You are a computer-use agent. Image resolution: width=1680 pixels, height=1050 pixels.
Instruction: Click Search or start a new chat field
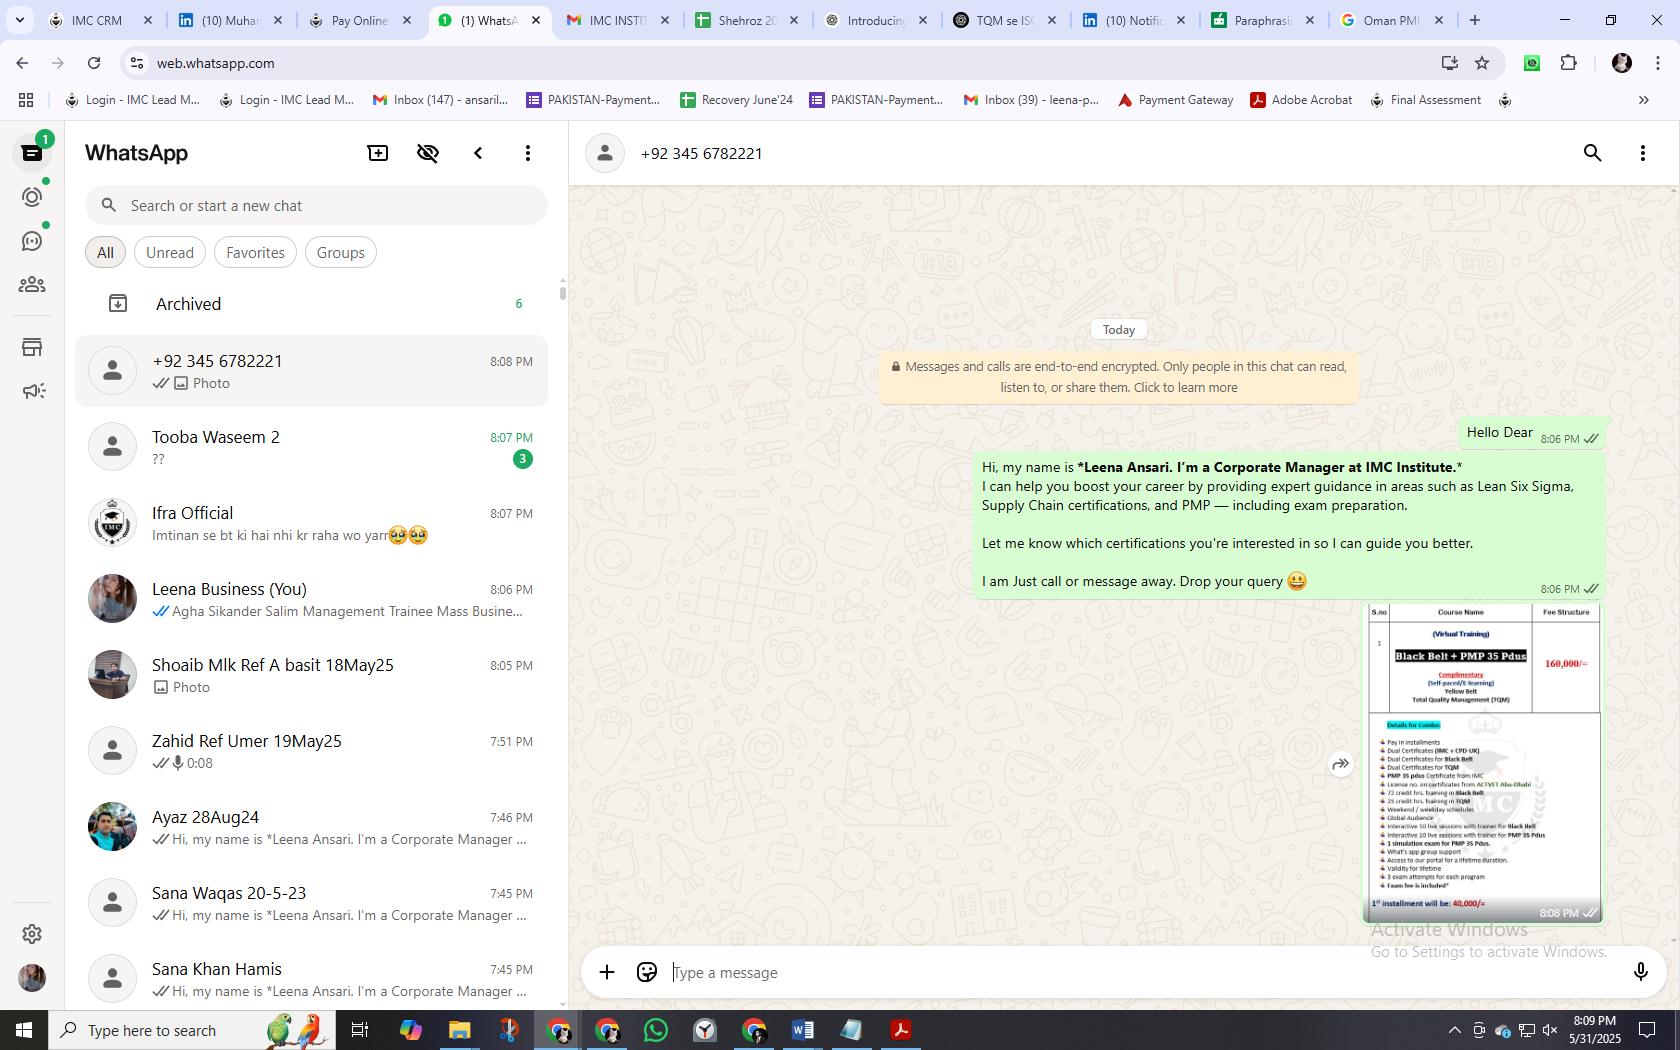click(316, 205)
